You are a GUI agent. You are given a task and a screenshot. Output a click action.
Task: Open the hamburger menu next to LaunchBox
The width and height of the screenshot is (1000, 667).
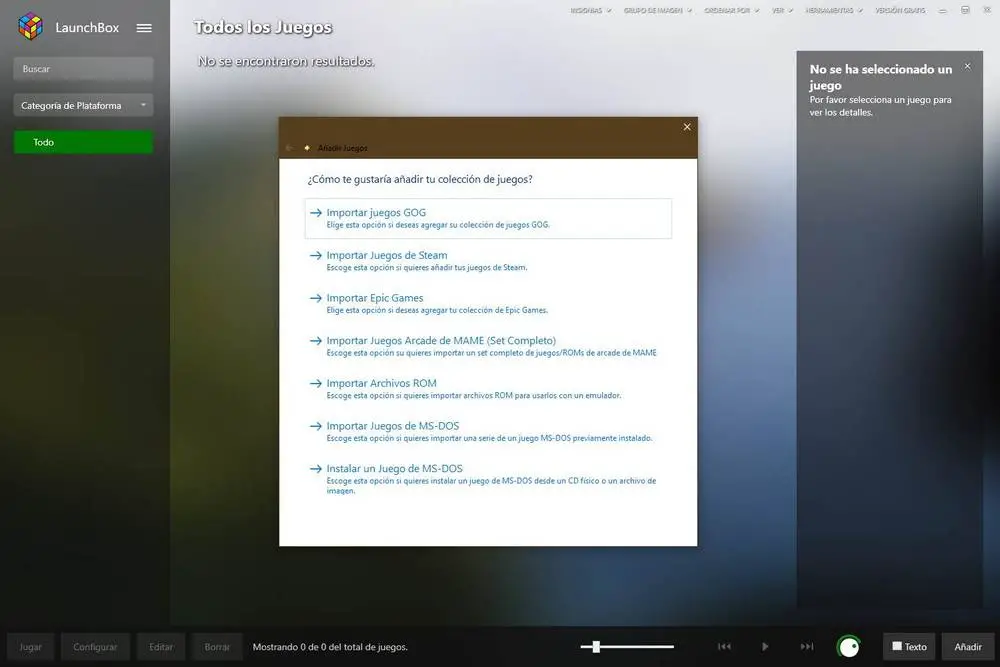[x=144, y=27]
